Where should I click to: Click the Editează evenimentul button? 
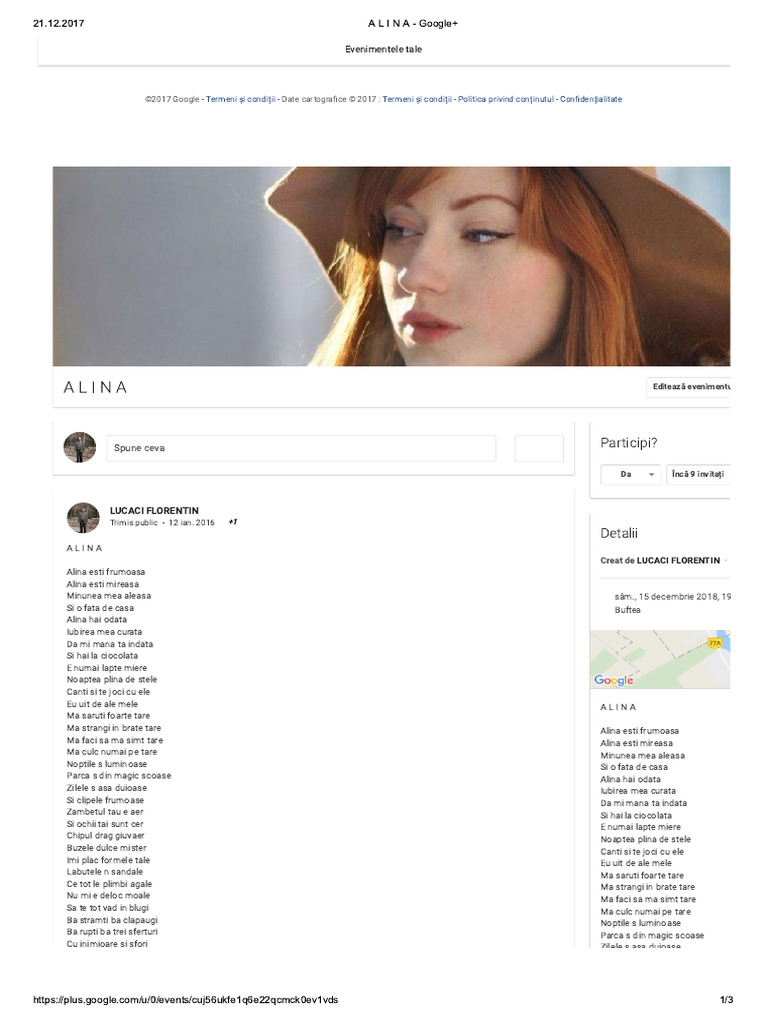pos(688,387)
